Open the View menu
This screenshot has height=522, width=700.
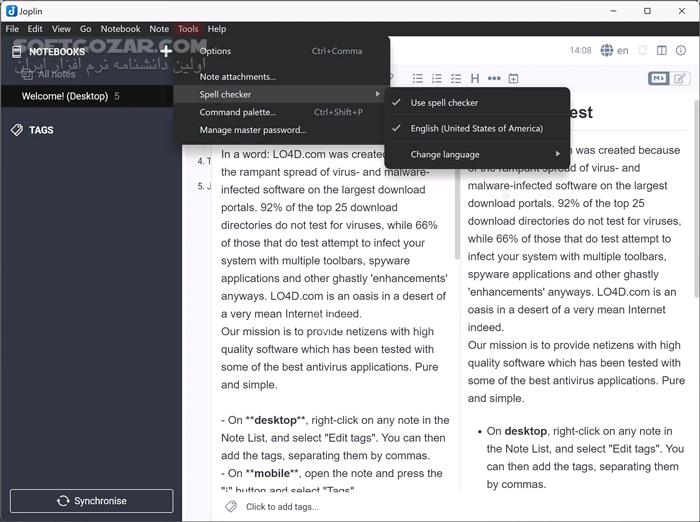tap(61, 29)
